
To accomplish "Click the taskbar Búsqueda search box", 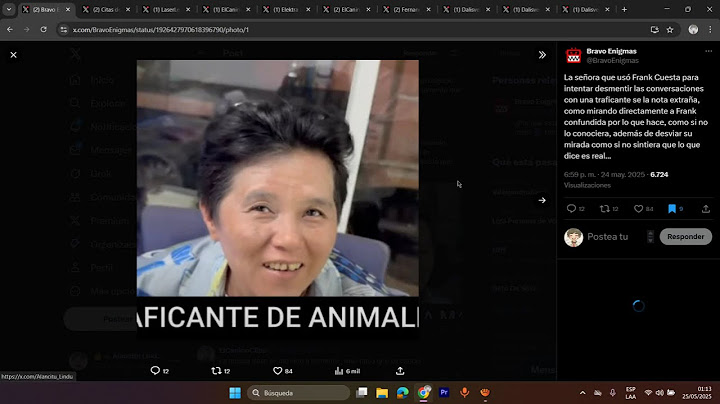I will (x=298, y=393).
